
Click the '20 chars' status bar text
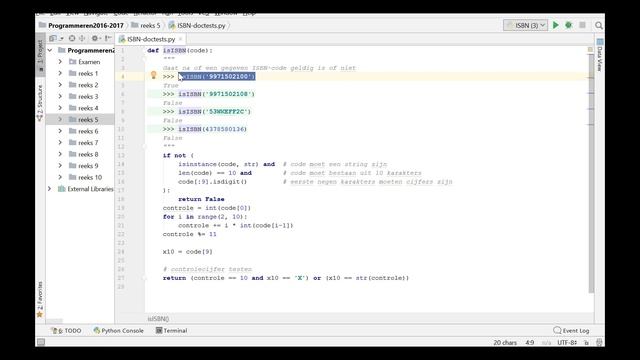[x=505, y=342]
